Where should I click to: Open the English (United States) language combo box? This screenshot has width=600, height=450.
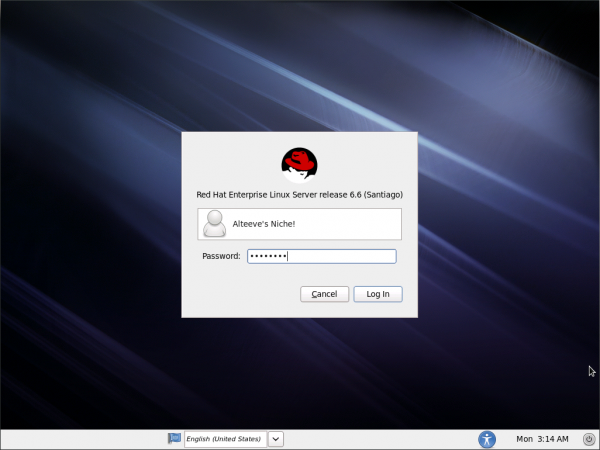(225, 438)
